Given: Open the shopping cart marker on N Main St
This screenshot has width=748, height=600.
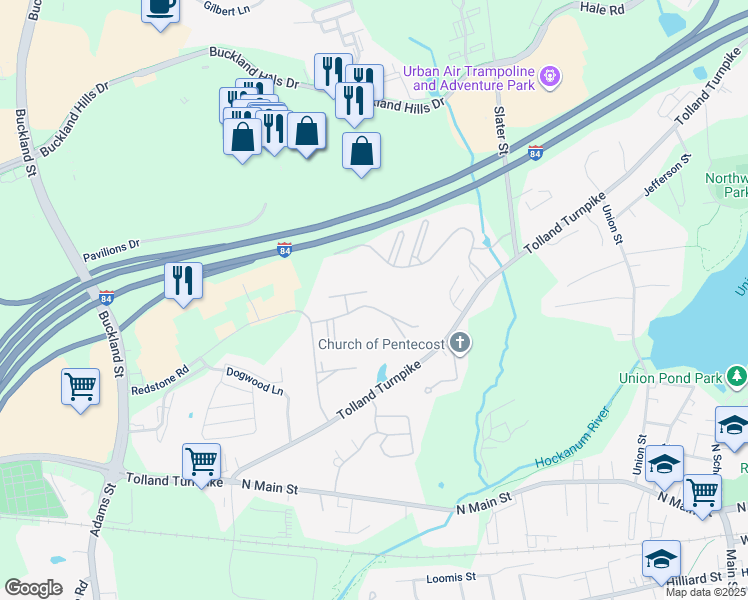Looking at the screenshot, I should (702, 493).
